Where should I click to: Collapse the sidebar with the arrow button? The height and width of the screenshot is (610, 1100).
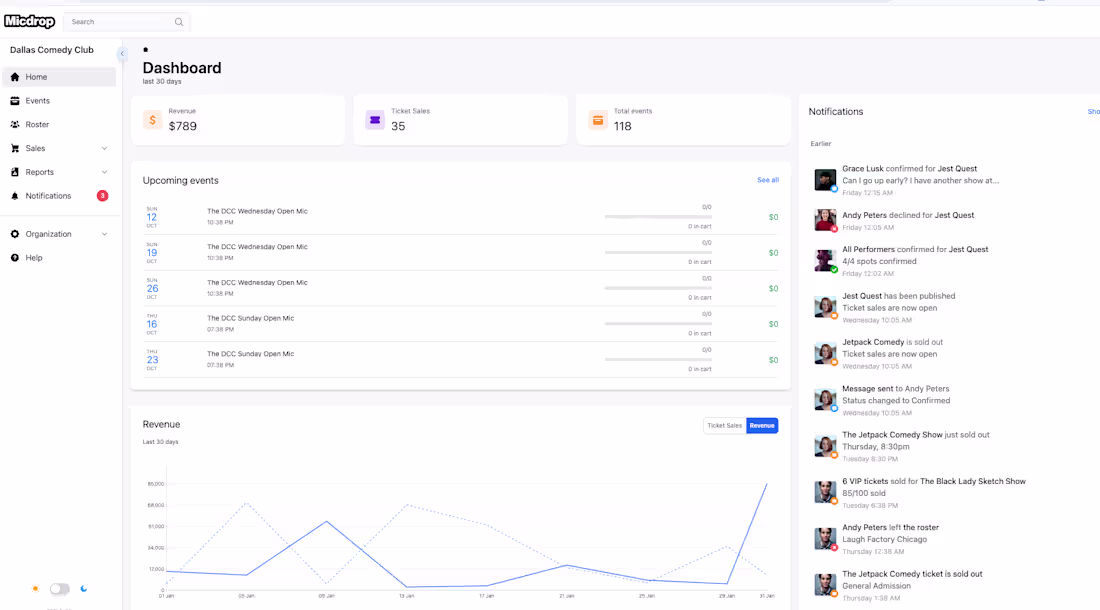click(x=122, y=53)
